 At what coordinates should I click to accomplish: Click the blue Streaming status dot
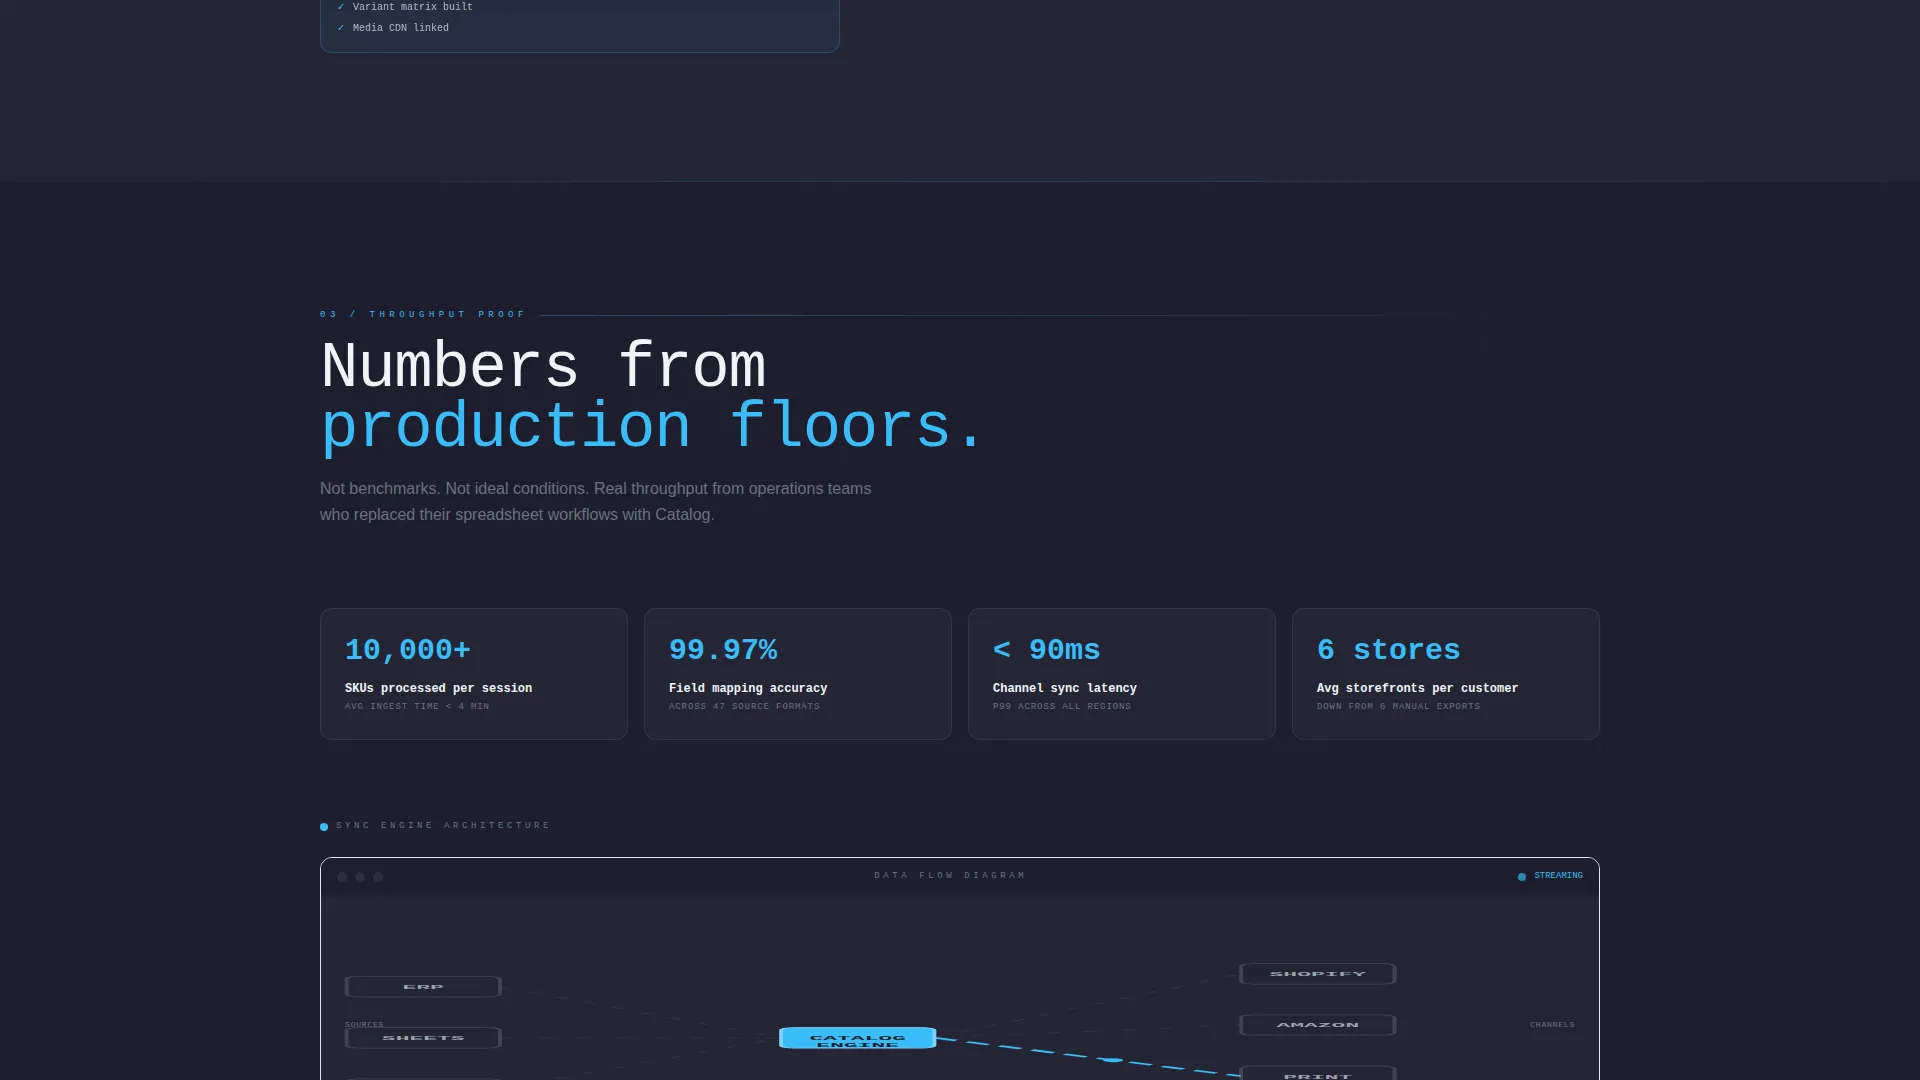pos(1522,877)
